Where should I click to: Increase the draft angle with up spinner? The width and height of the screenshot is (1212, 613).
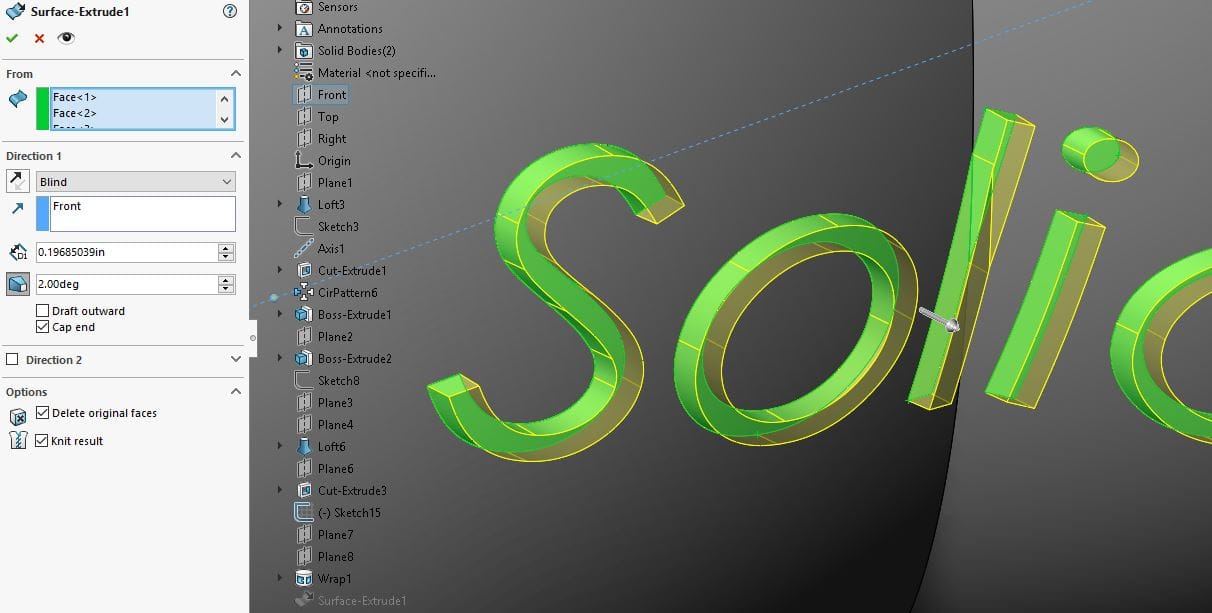coord(226,280)
